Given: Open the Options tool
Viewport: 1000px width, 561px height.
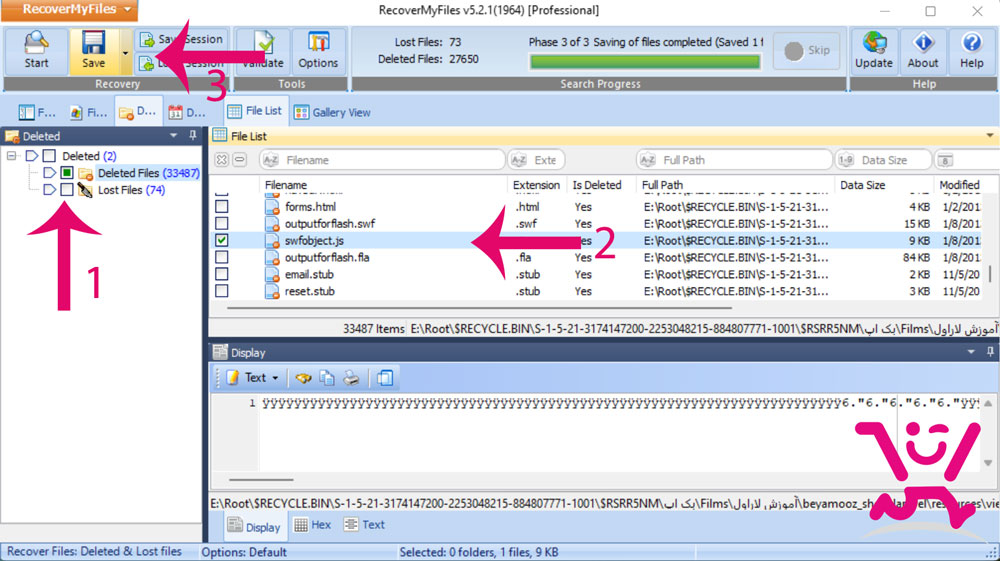Looking at the screenshot, I should pos(318,50).
